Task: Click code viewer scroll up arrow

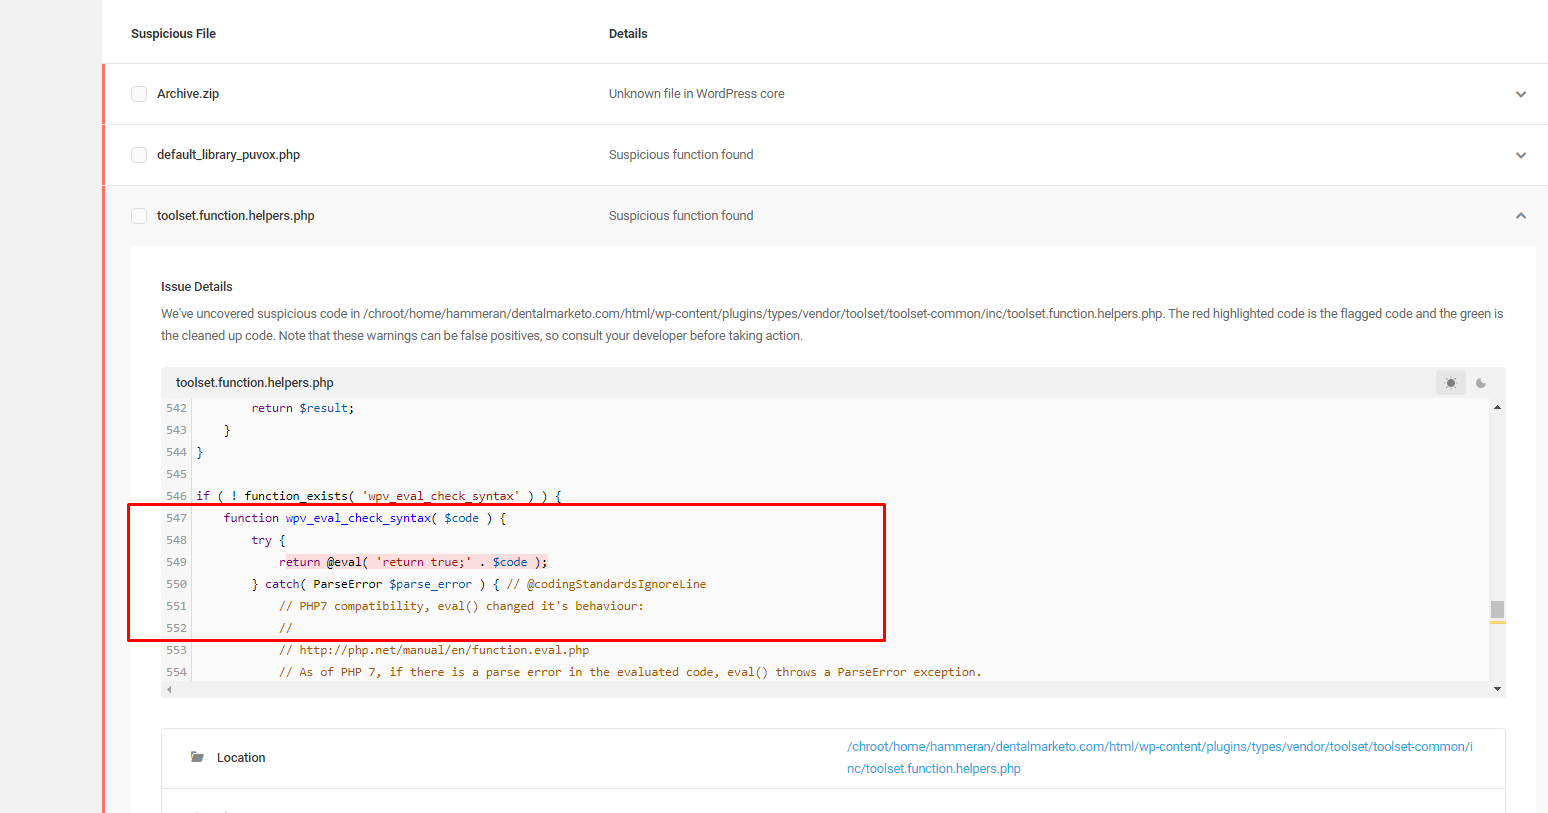Action: (x=1497, y=407)
